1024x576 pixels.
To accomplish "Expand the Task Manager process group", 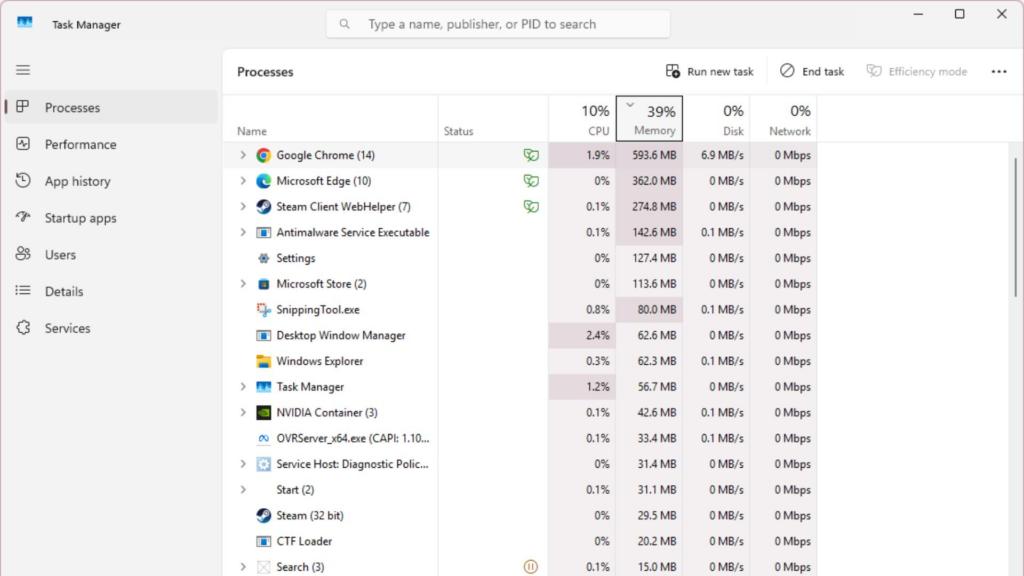I will (243, 387).
